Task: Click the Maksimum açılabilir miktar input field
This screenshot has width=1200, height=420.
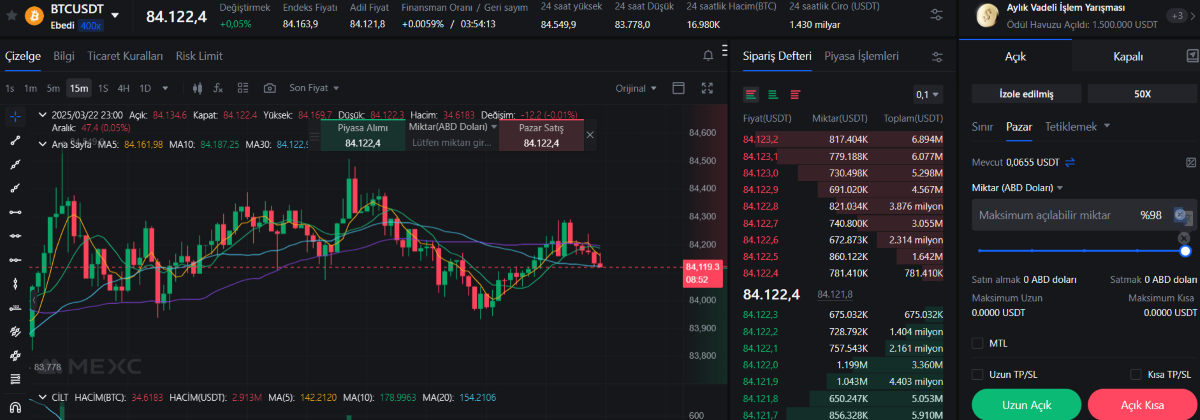Action: (1084, 215)
